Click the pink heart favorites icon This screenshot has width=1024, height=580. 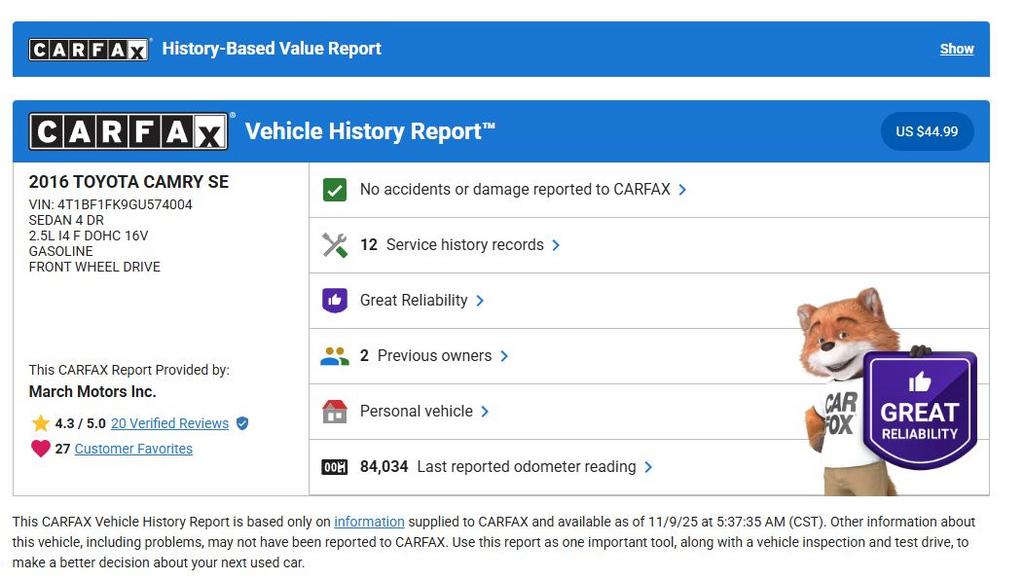[40, 449]
